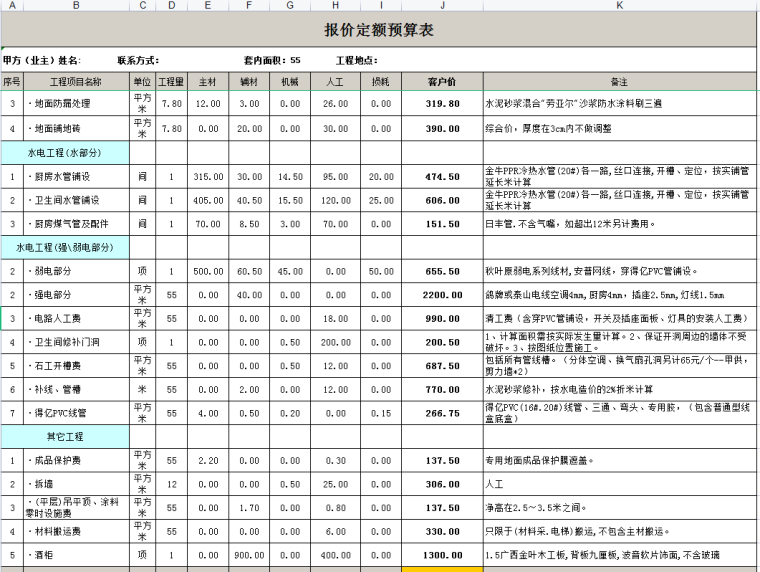760x572 pixels.
Task: Select column header E
Action: point(208,5)
